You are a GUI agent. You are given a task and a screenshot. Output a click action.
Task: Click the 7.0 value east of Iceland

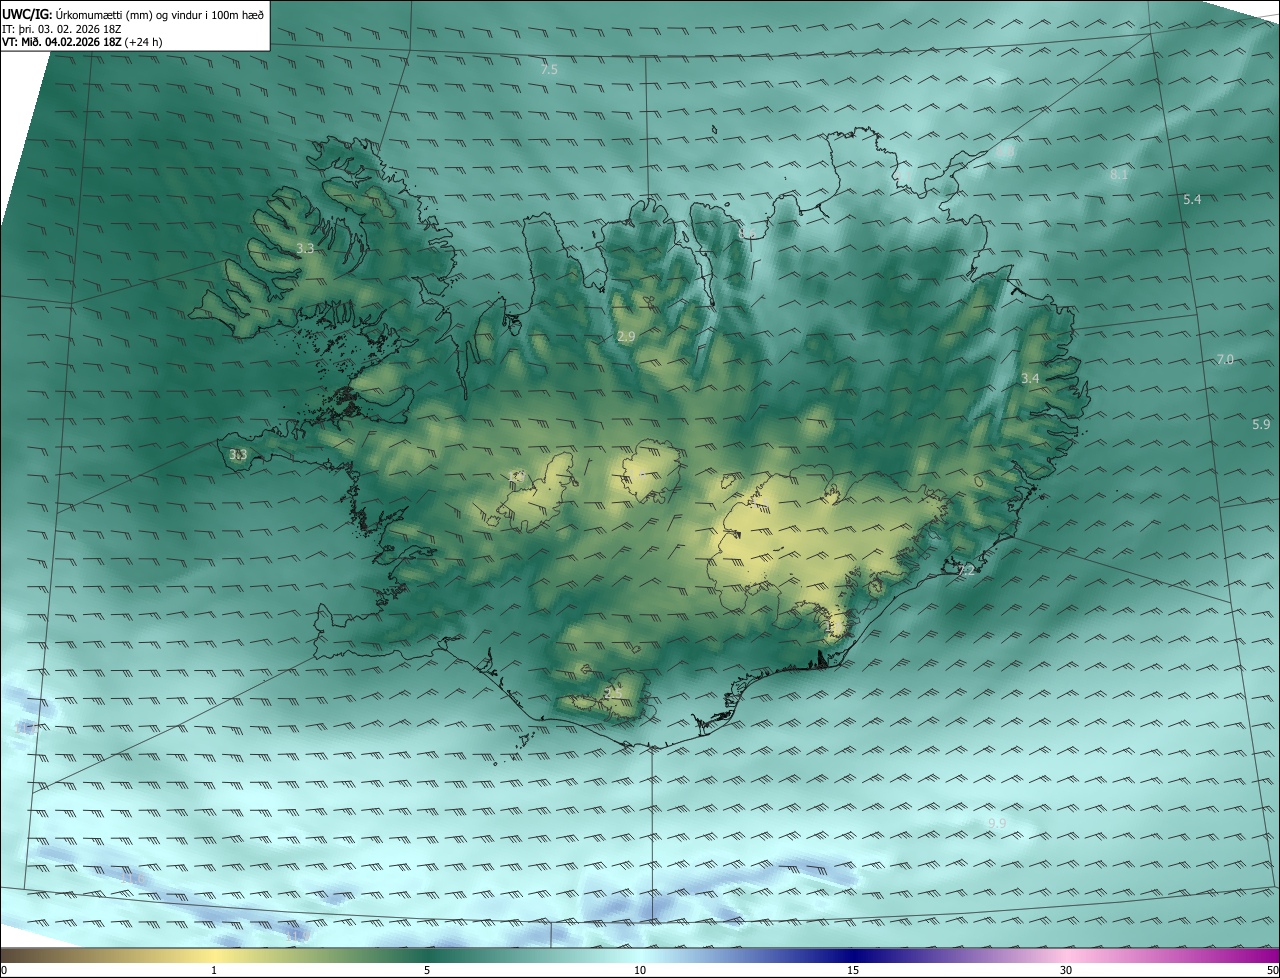1225,359
